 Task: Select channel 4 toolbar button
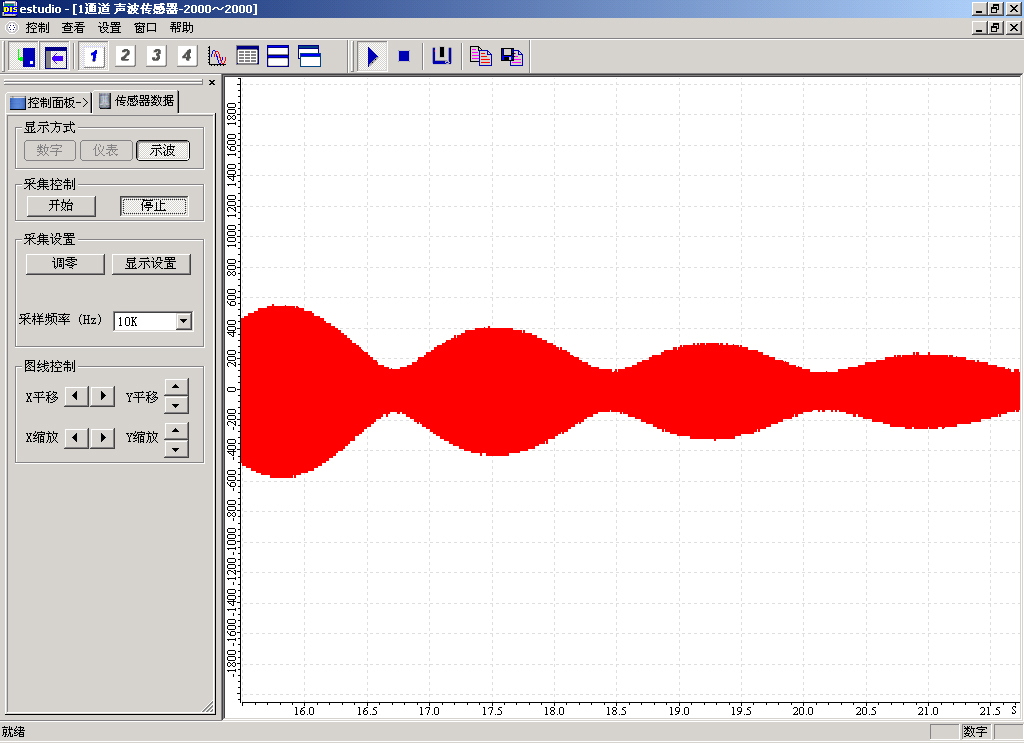tap(186, 56)
